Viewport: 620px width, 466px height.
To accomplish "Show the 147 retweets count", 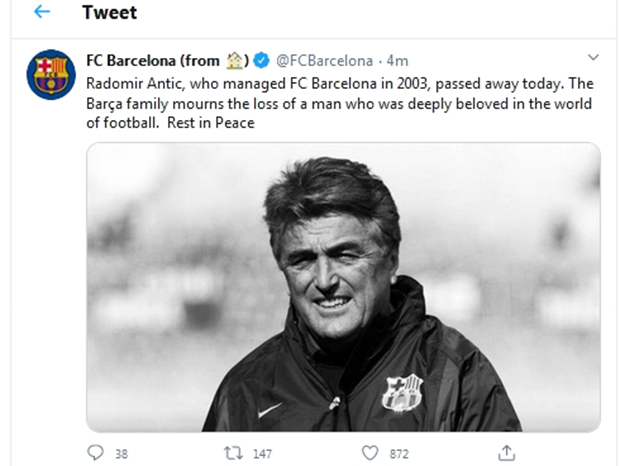I will (x=261, y=454).
